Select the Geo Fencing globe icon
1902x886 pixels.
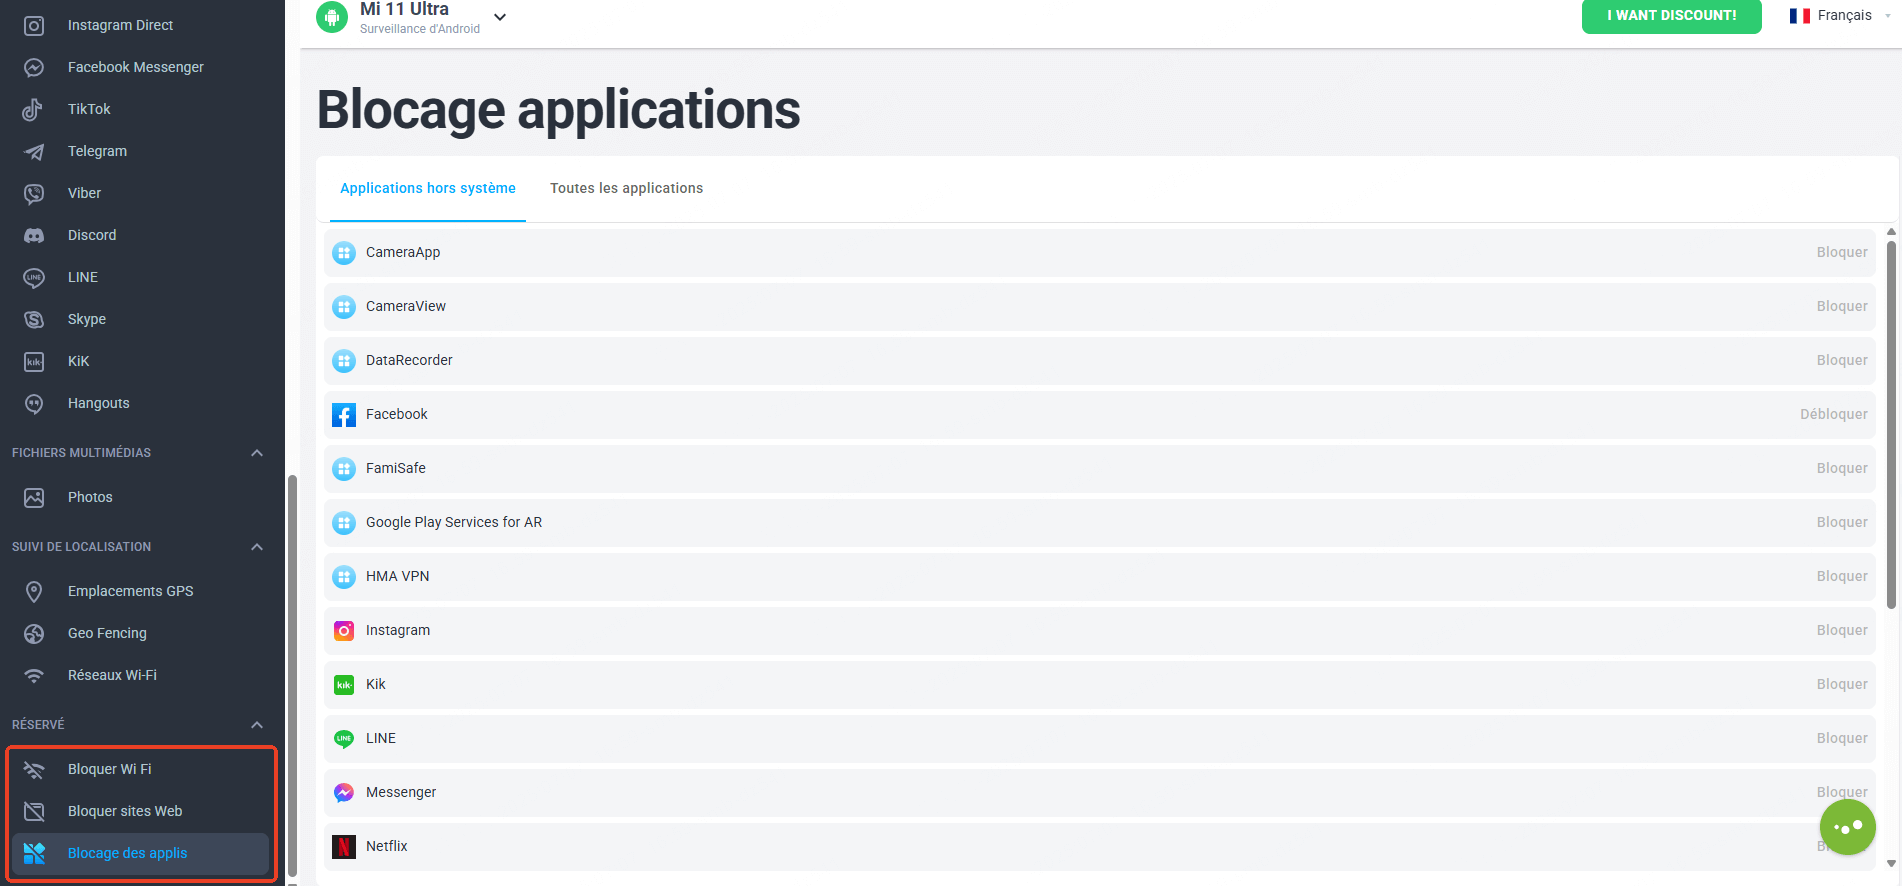point(34,633)
